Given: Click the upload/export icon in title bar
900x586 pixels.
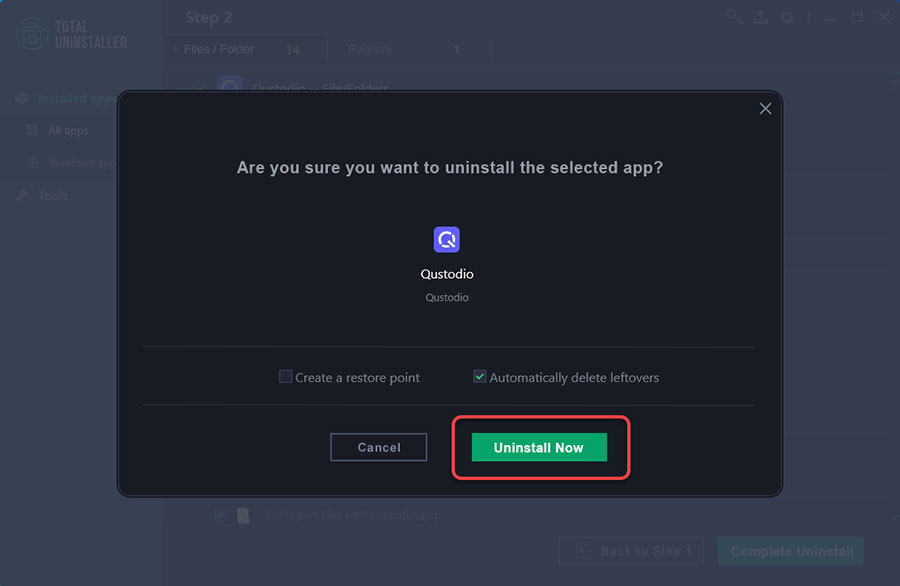Looking at the screenshot, I should pyautogui.click(x=761, y=17).
